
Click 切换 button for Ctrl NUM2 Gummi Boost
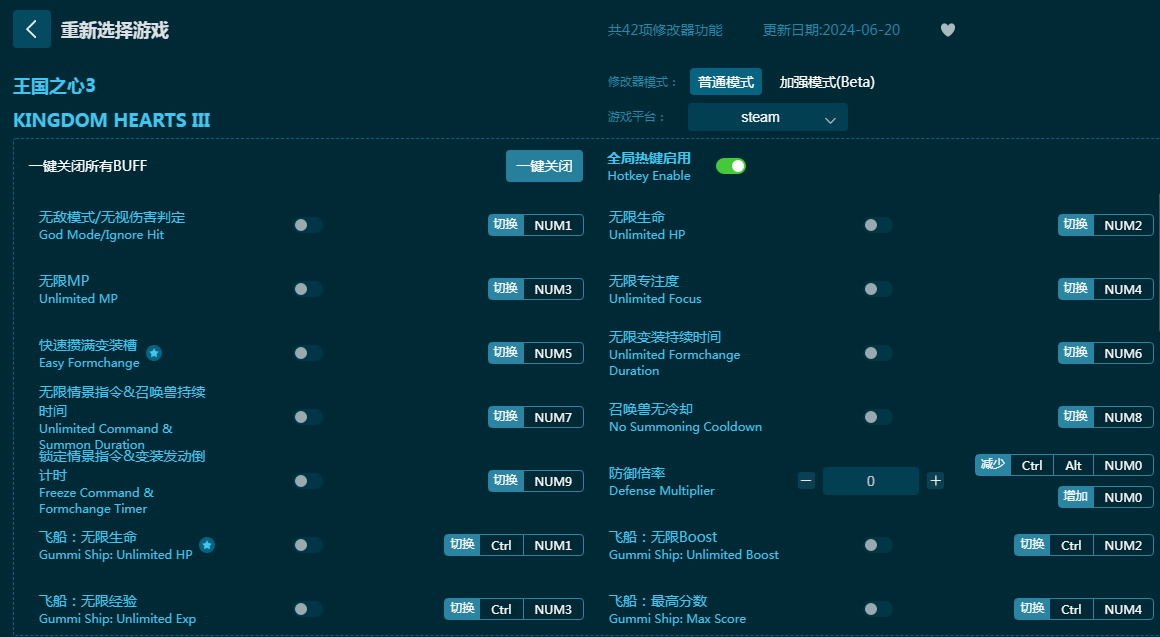coord(1032,545)
